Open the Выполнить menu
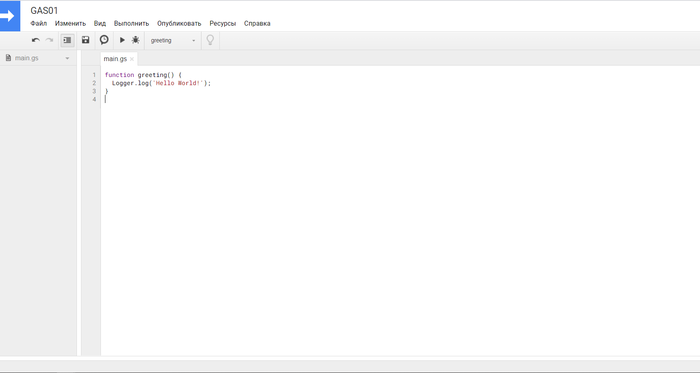Image resolution: width=700 pixels, height=373 pixels. click(x=131, y=23)
